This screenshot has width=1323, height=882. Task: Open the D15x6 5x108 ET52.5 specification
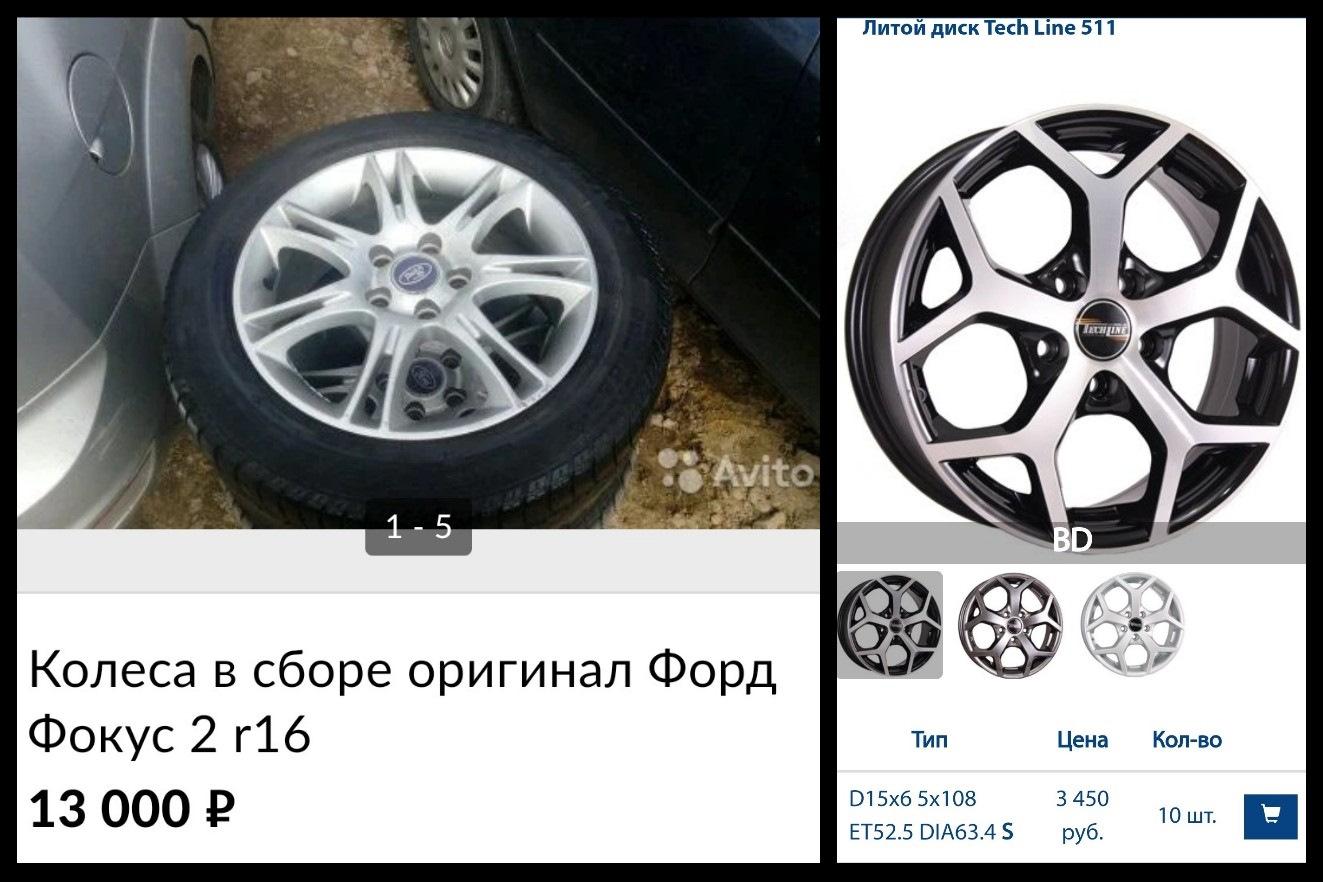tap(931, 815)
